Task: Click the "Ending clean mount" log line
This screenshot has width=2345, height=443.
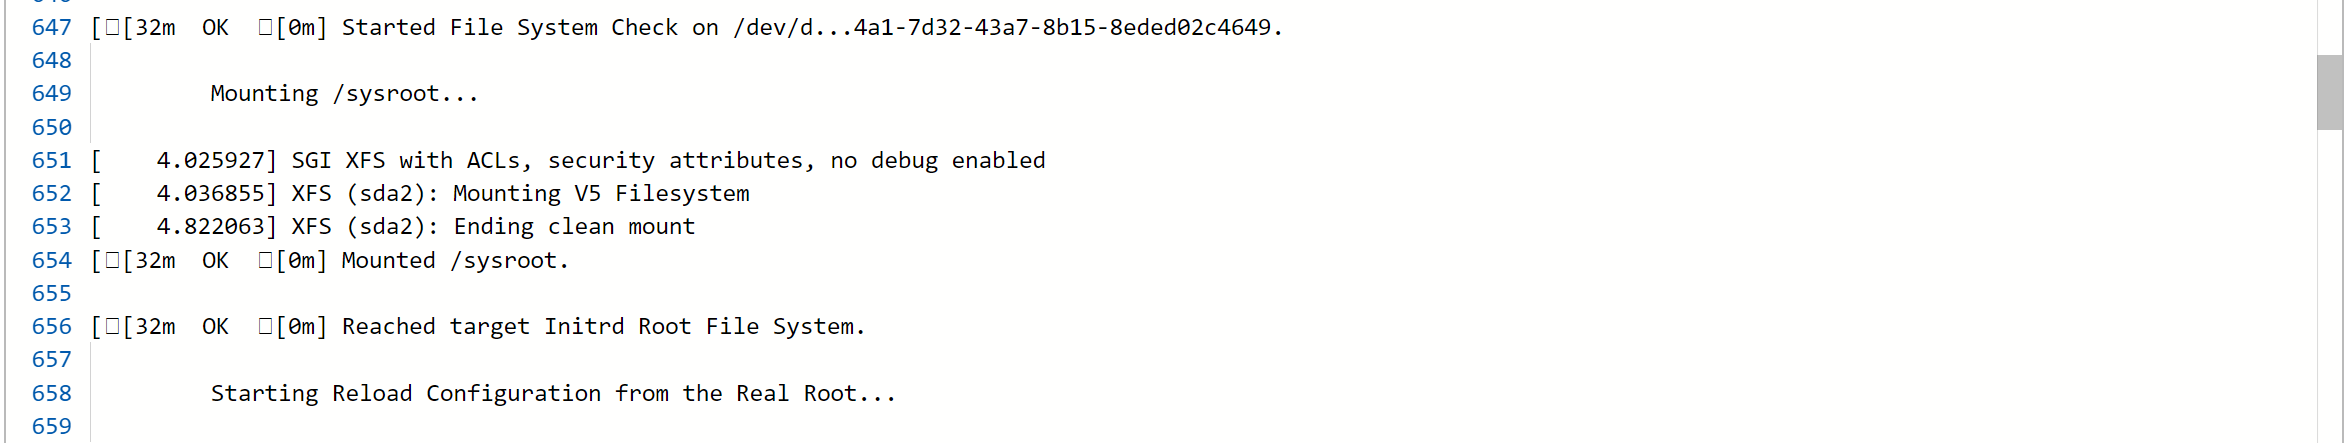Action: coord(573,226)
